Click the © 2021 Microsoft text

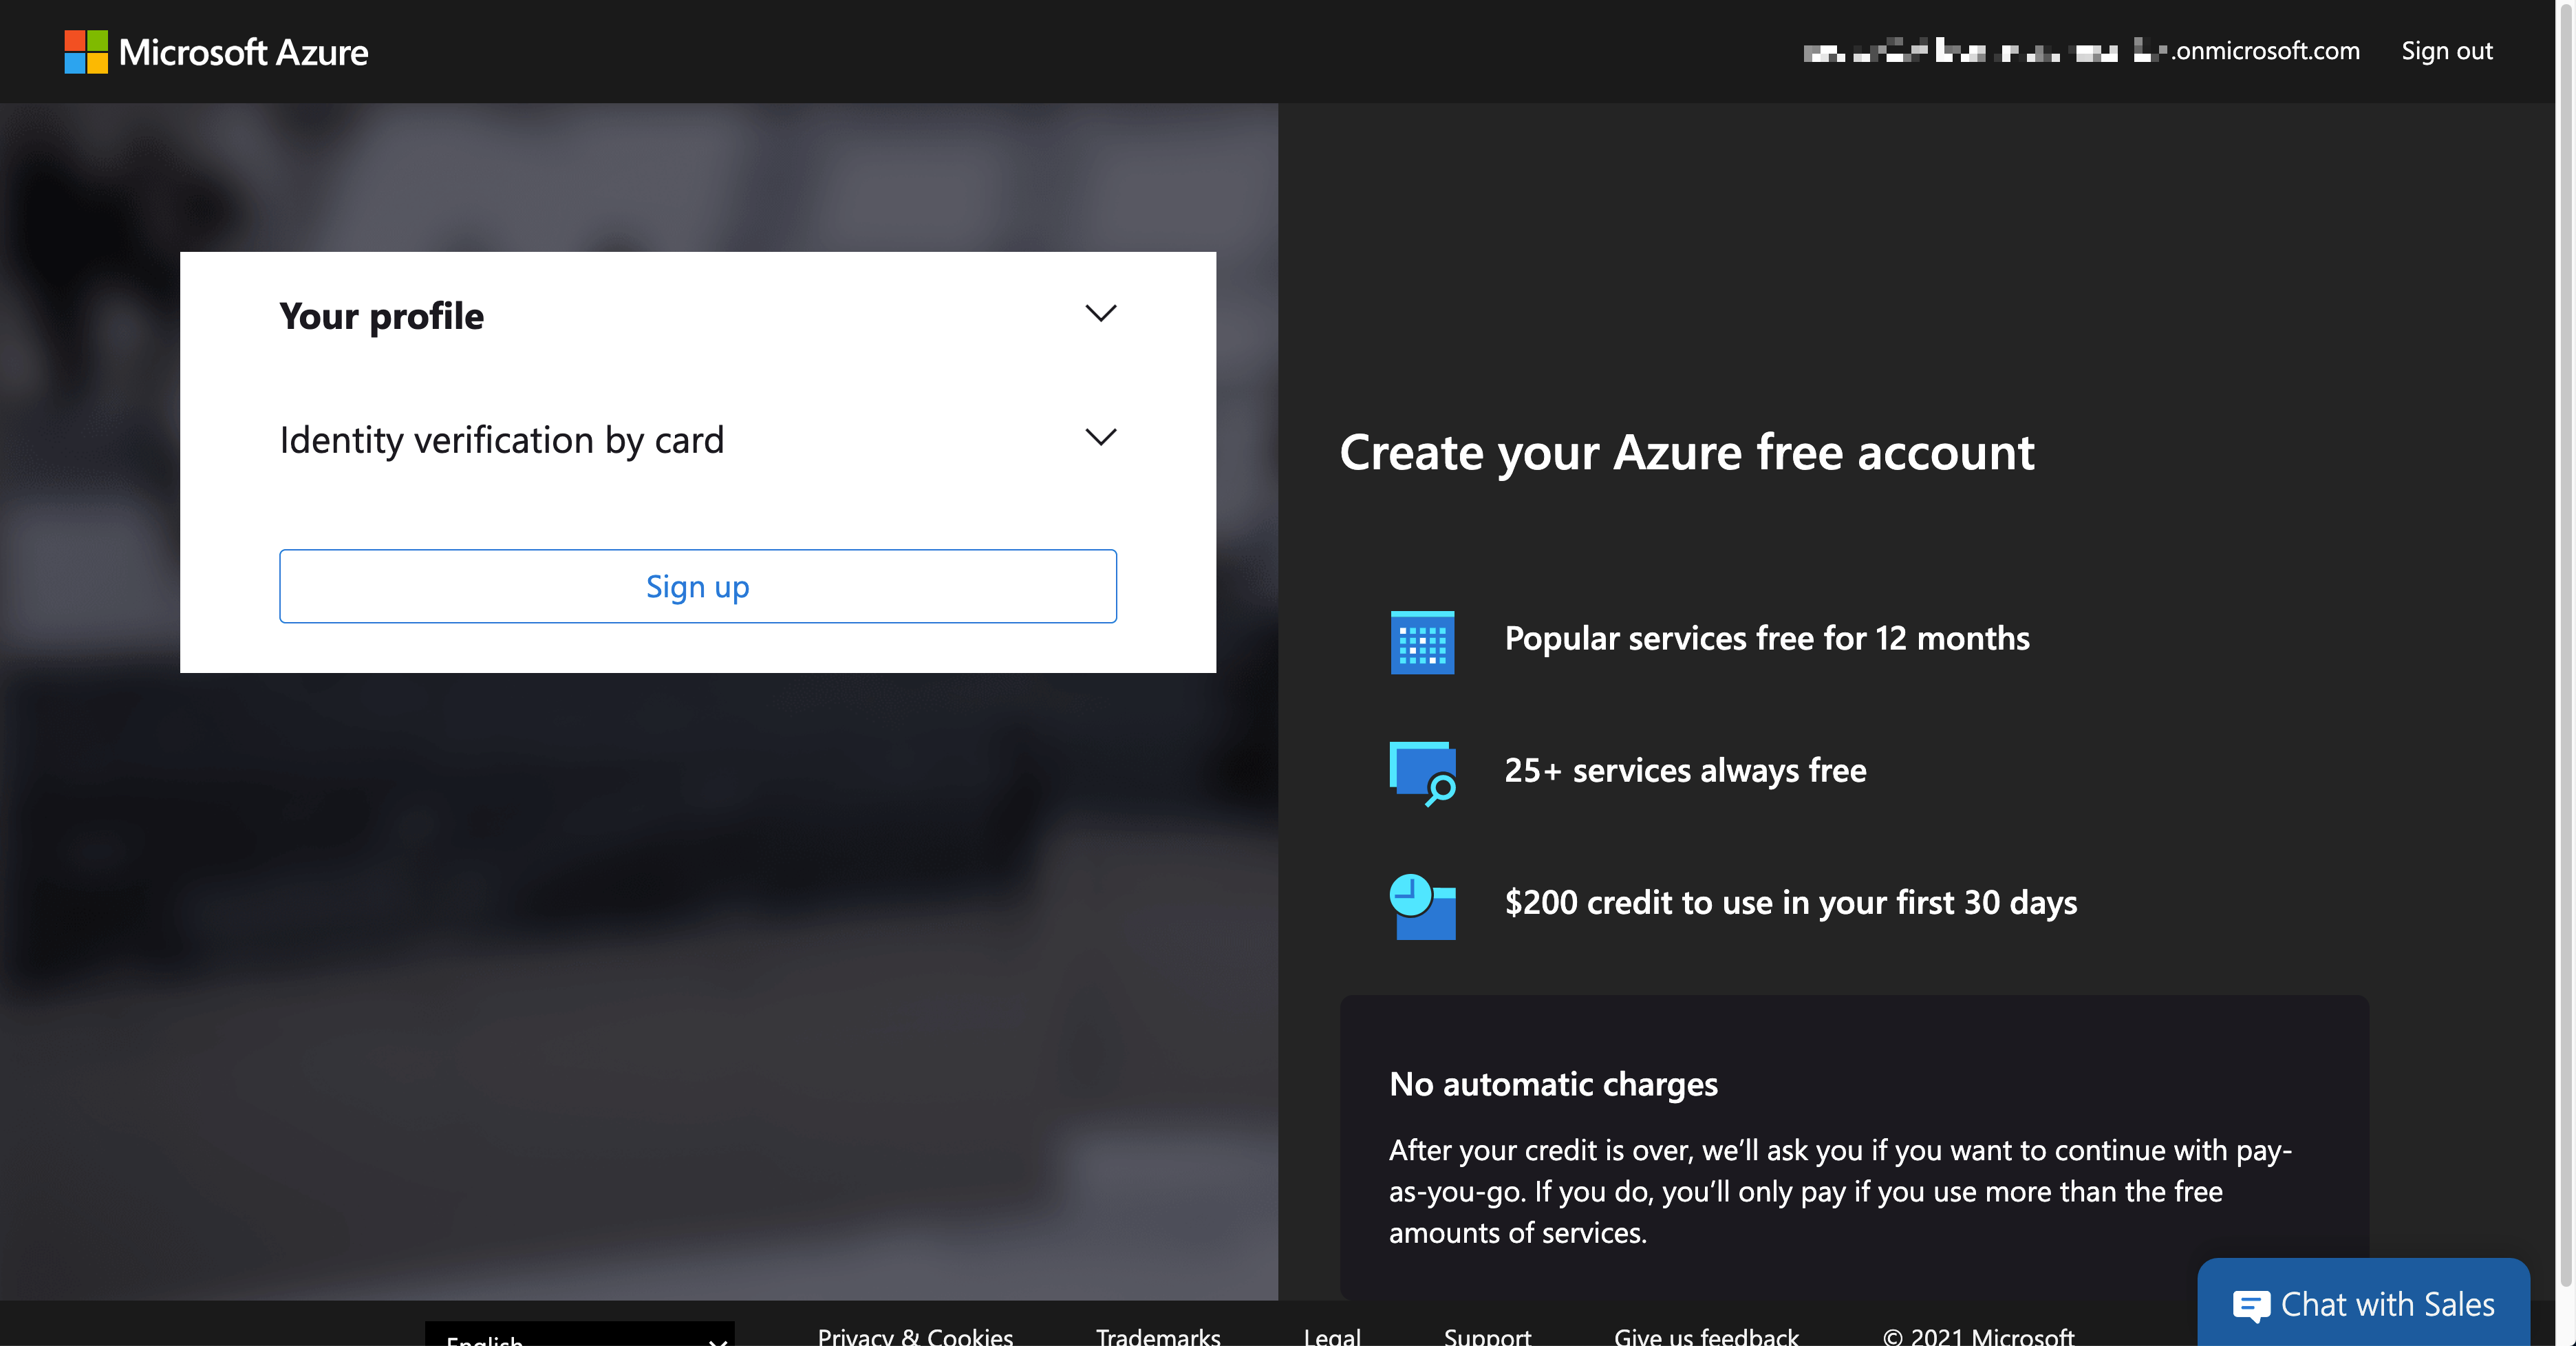[x=1978, y=1336]
